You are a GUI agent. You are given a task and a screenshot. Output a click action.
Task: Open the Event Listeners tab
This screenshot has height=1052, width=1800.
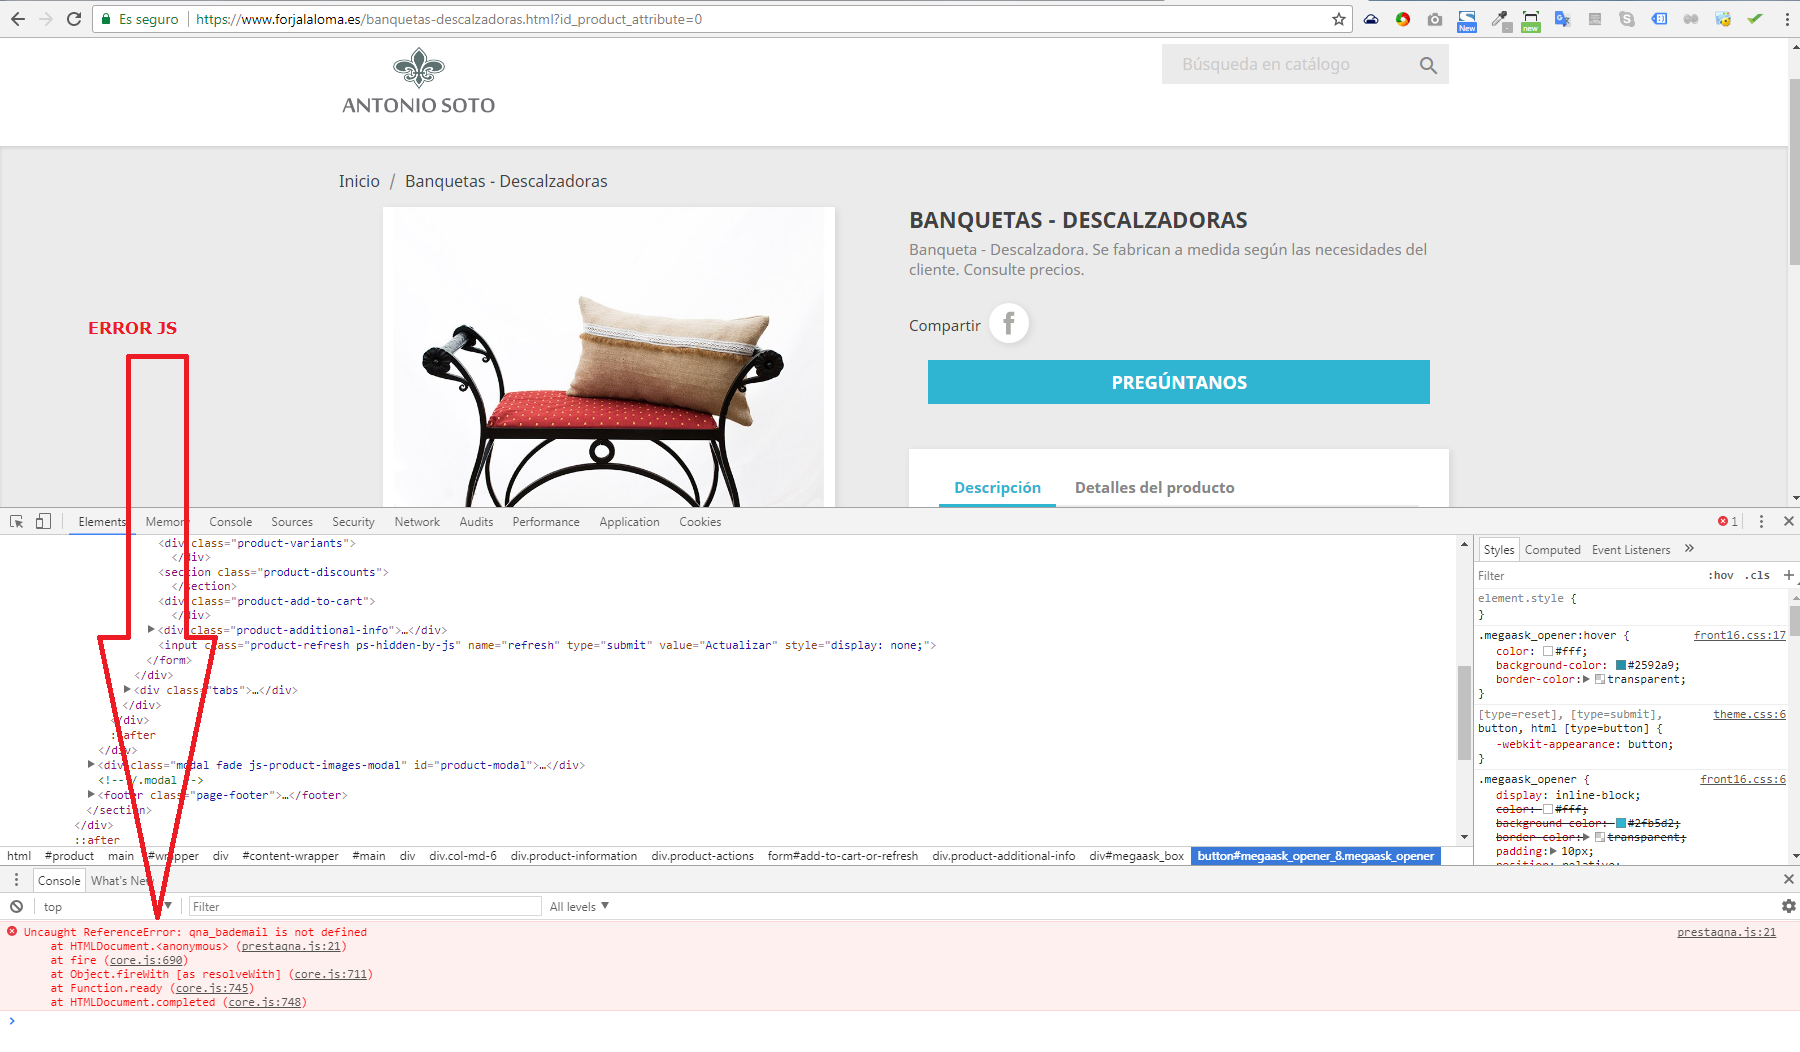pos(1631,549)
